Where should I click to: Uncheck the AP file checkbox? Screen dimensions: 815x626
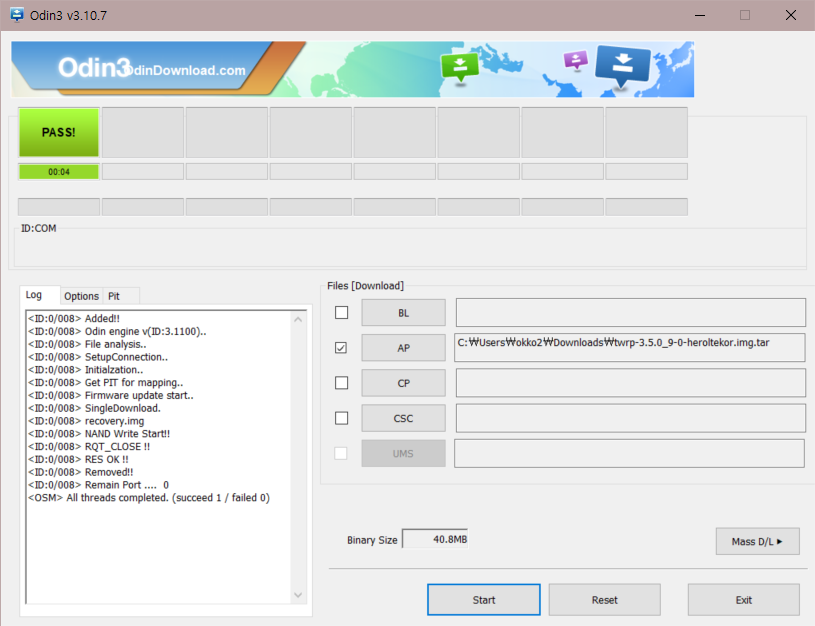(341, 347)
